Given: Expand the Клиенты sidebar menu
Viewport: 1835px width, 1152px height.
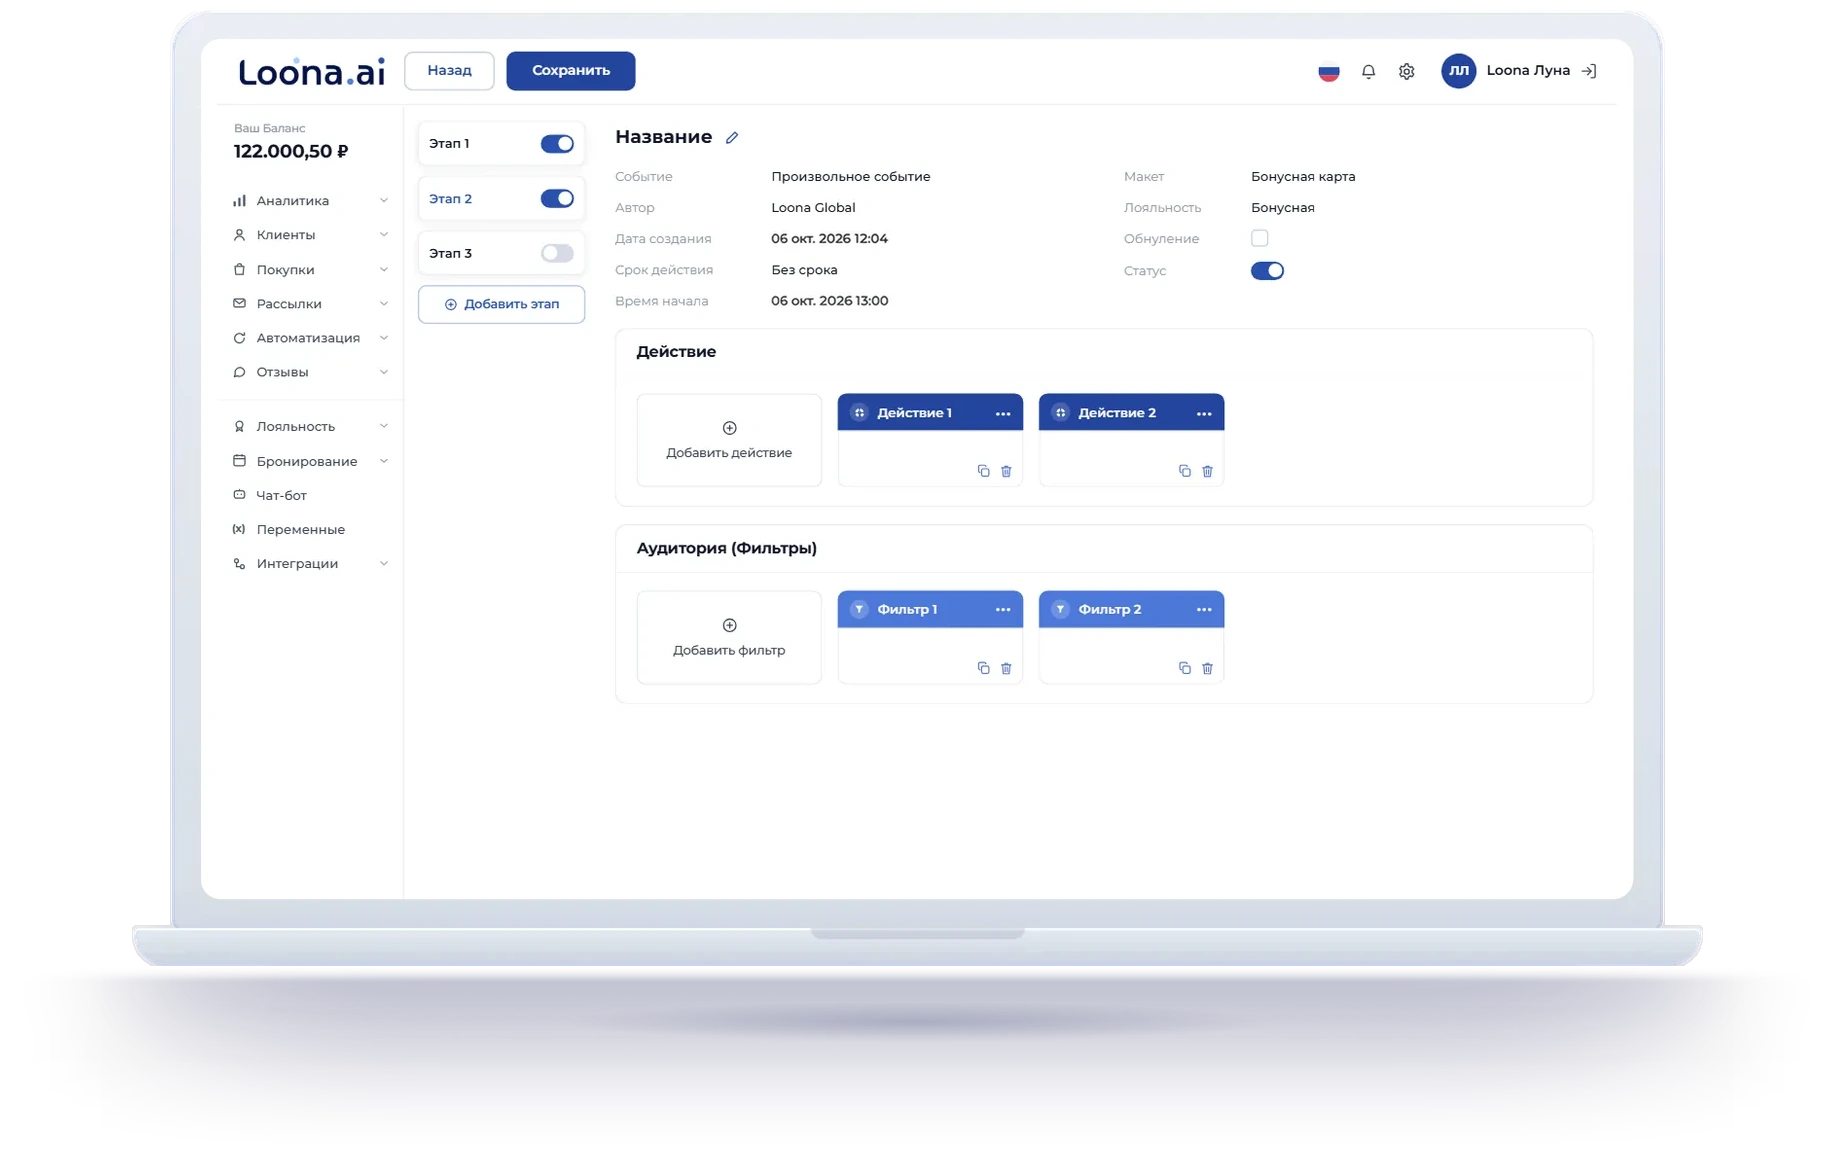Looking at the screenshot, I should coord(310,235).
